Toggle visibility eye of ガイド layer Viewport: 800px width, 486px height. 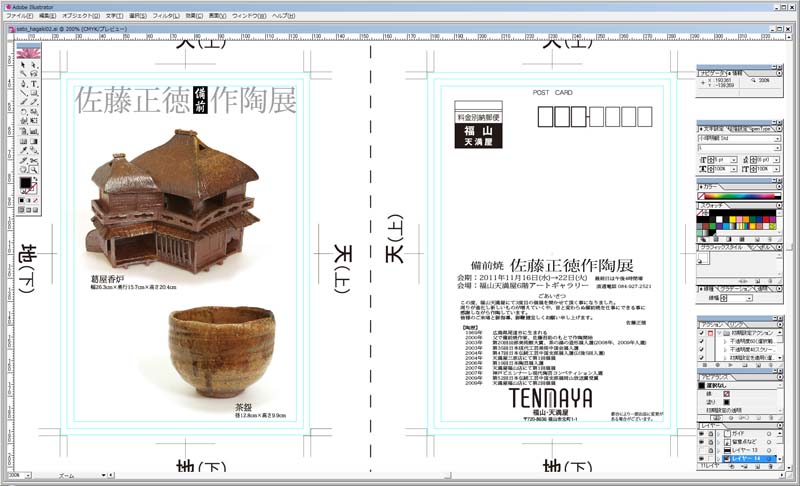coord(702,433)
